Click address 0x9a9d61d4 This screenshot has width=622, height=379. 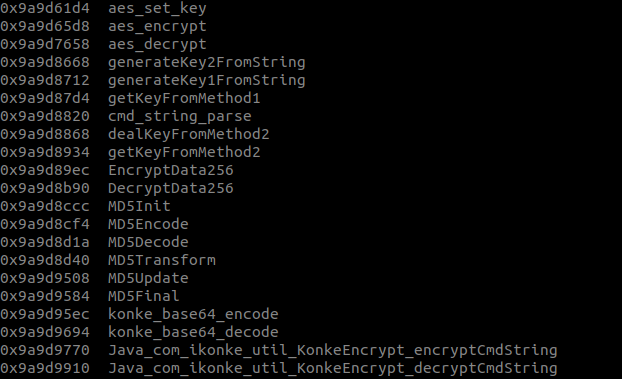pyautogui.click(x=45, y=9)
